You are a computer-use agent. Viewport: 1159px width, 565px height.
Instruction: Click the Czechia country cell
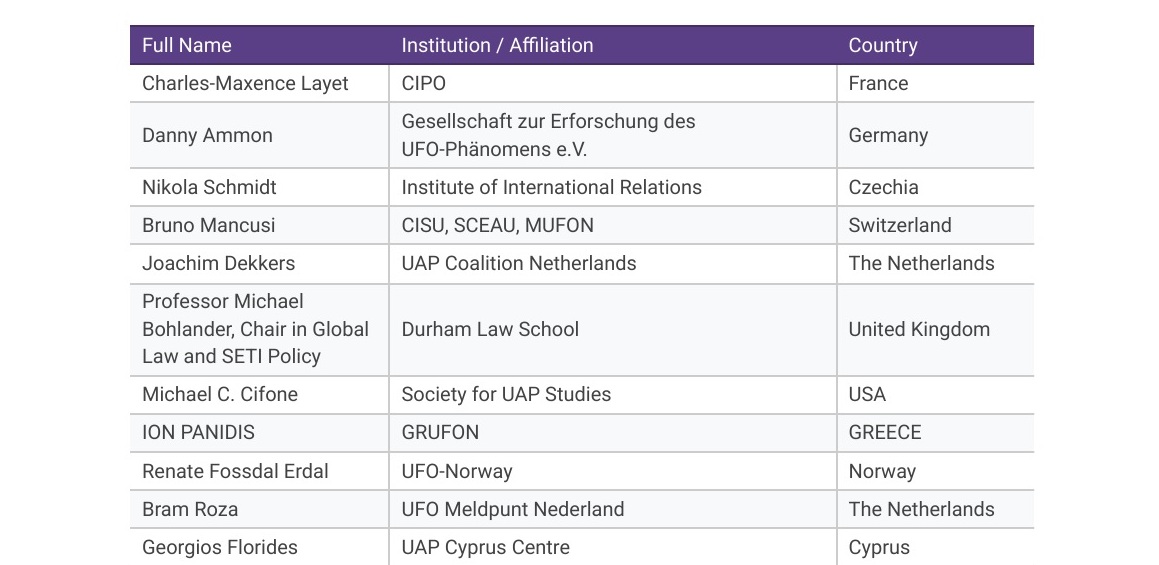click(883, 187)
